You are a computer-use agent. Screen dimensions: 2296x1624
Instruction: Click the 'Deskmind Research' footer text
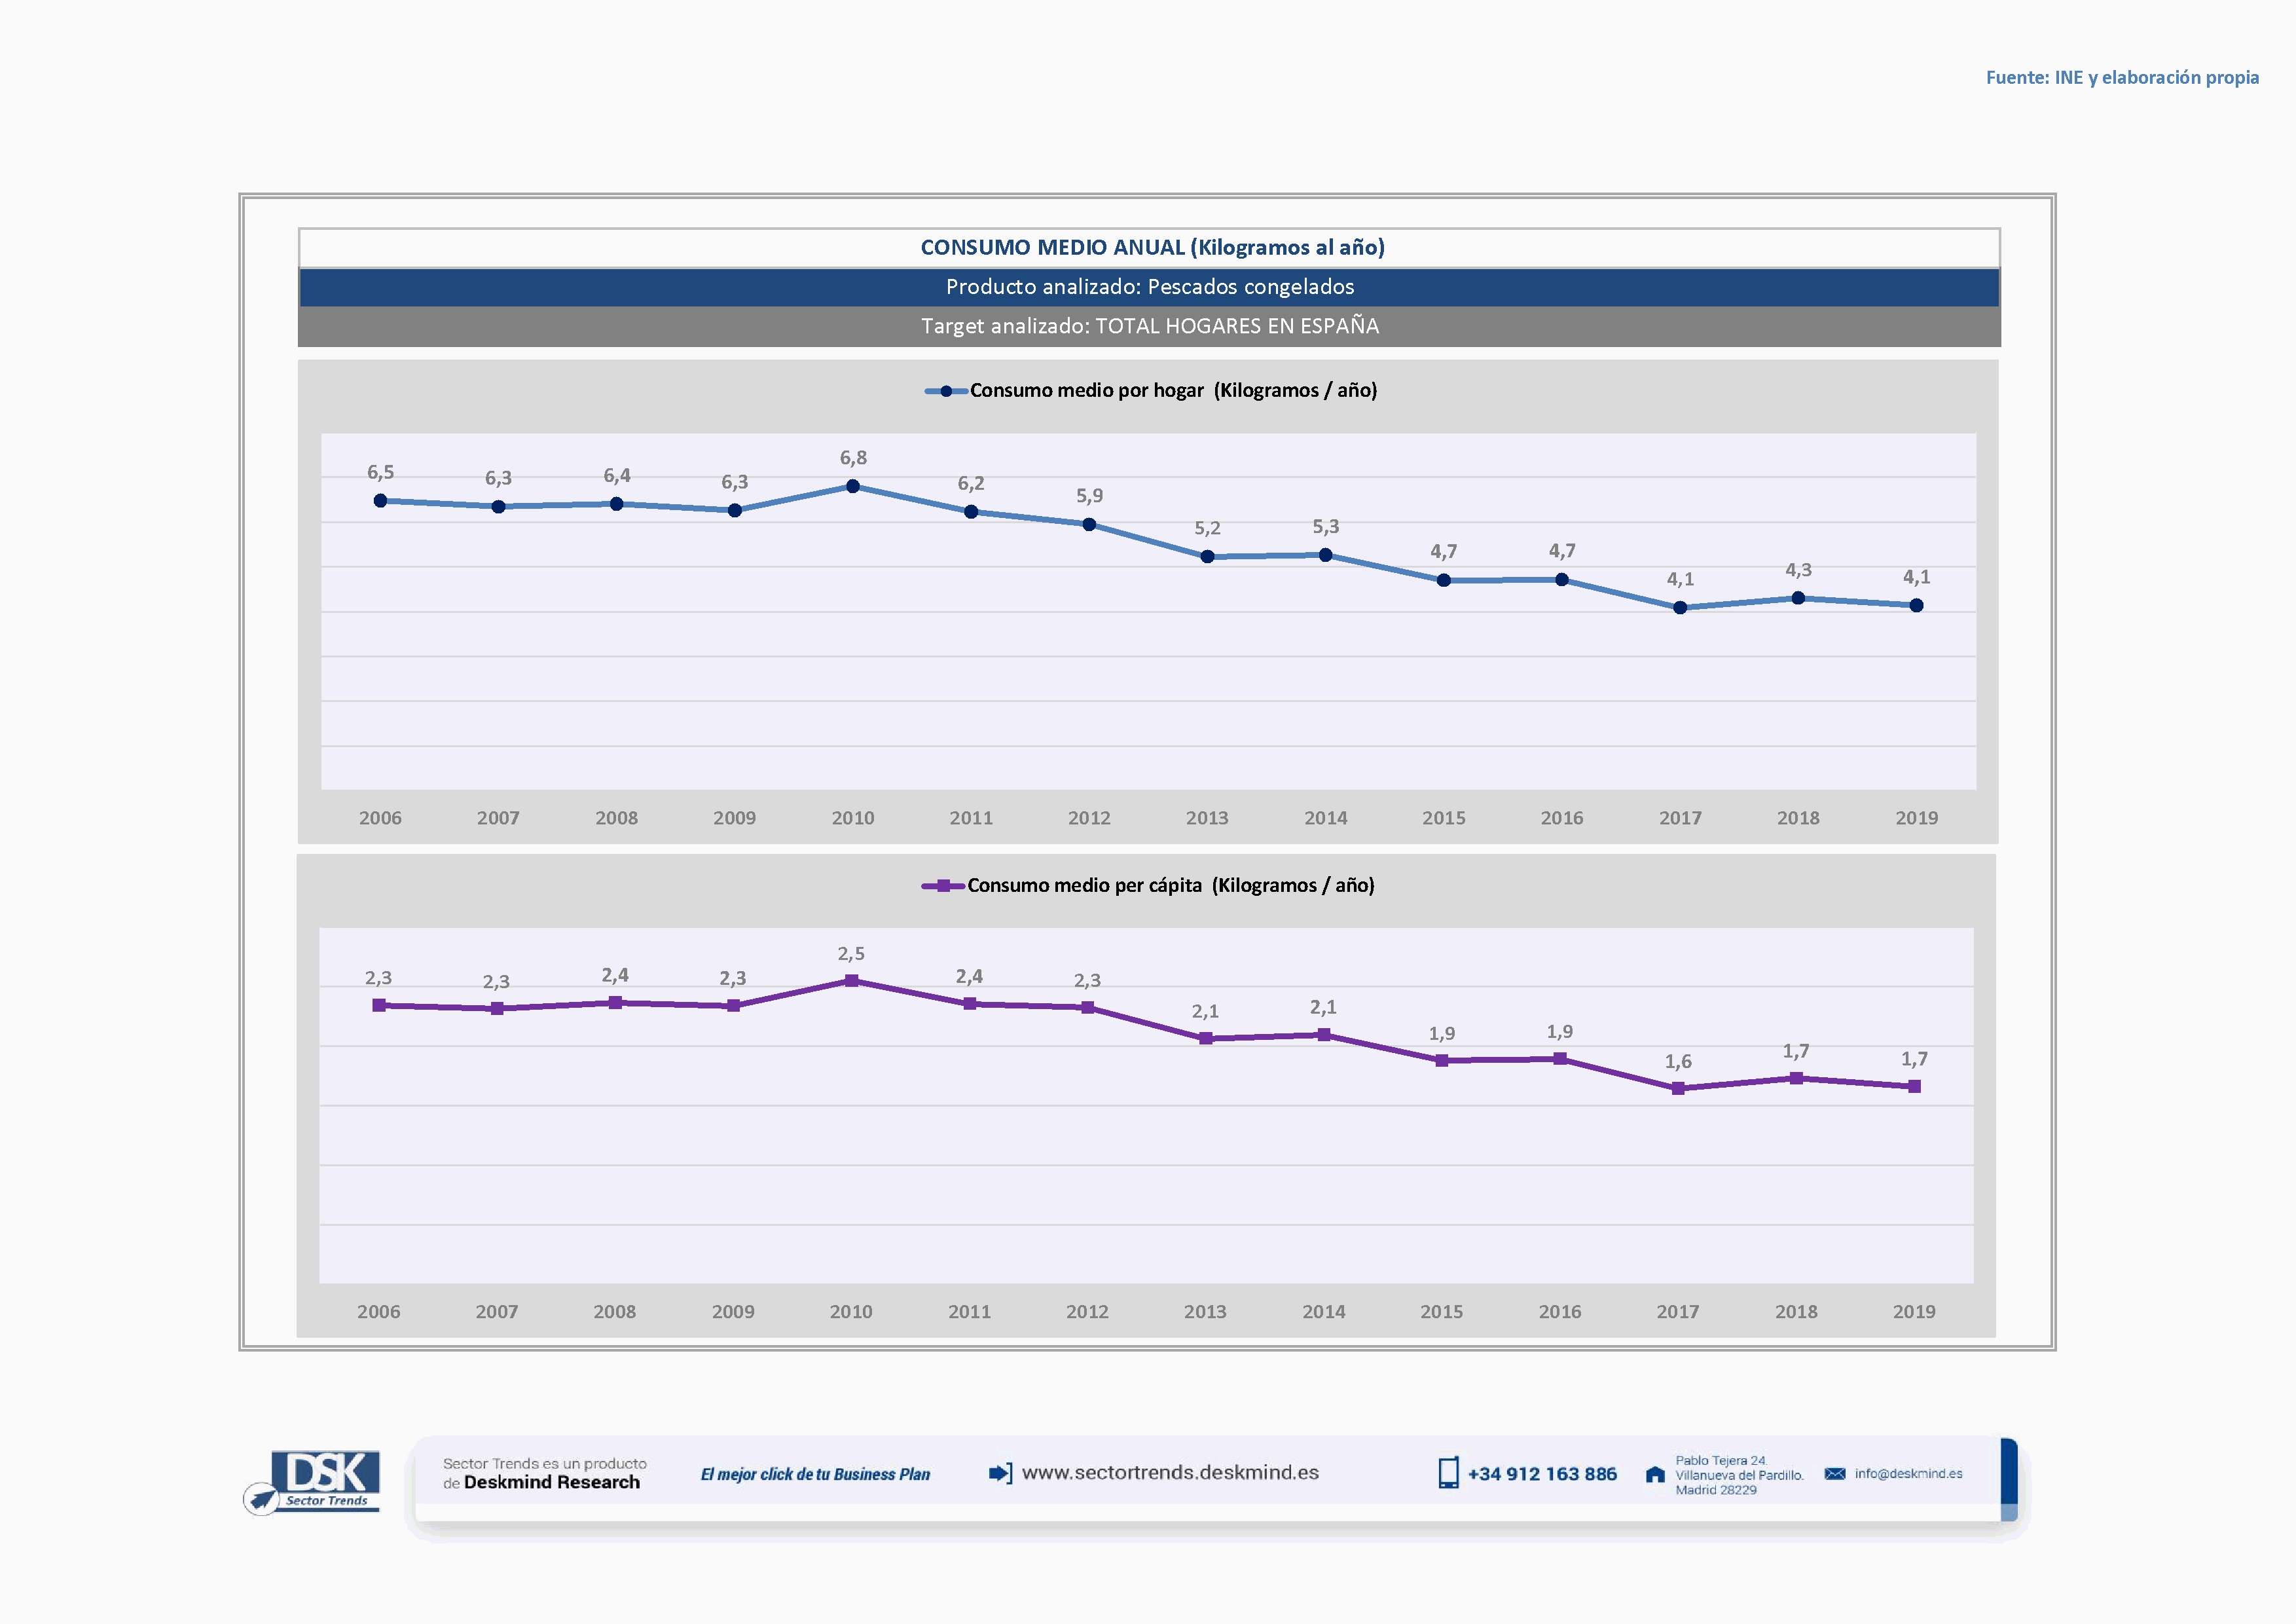(551, 1483)
